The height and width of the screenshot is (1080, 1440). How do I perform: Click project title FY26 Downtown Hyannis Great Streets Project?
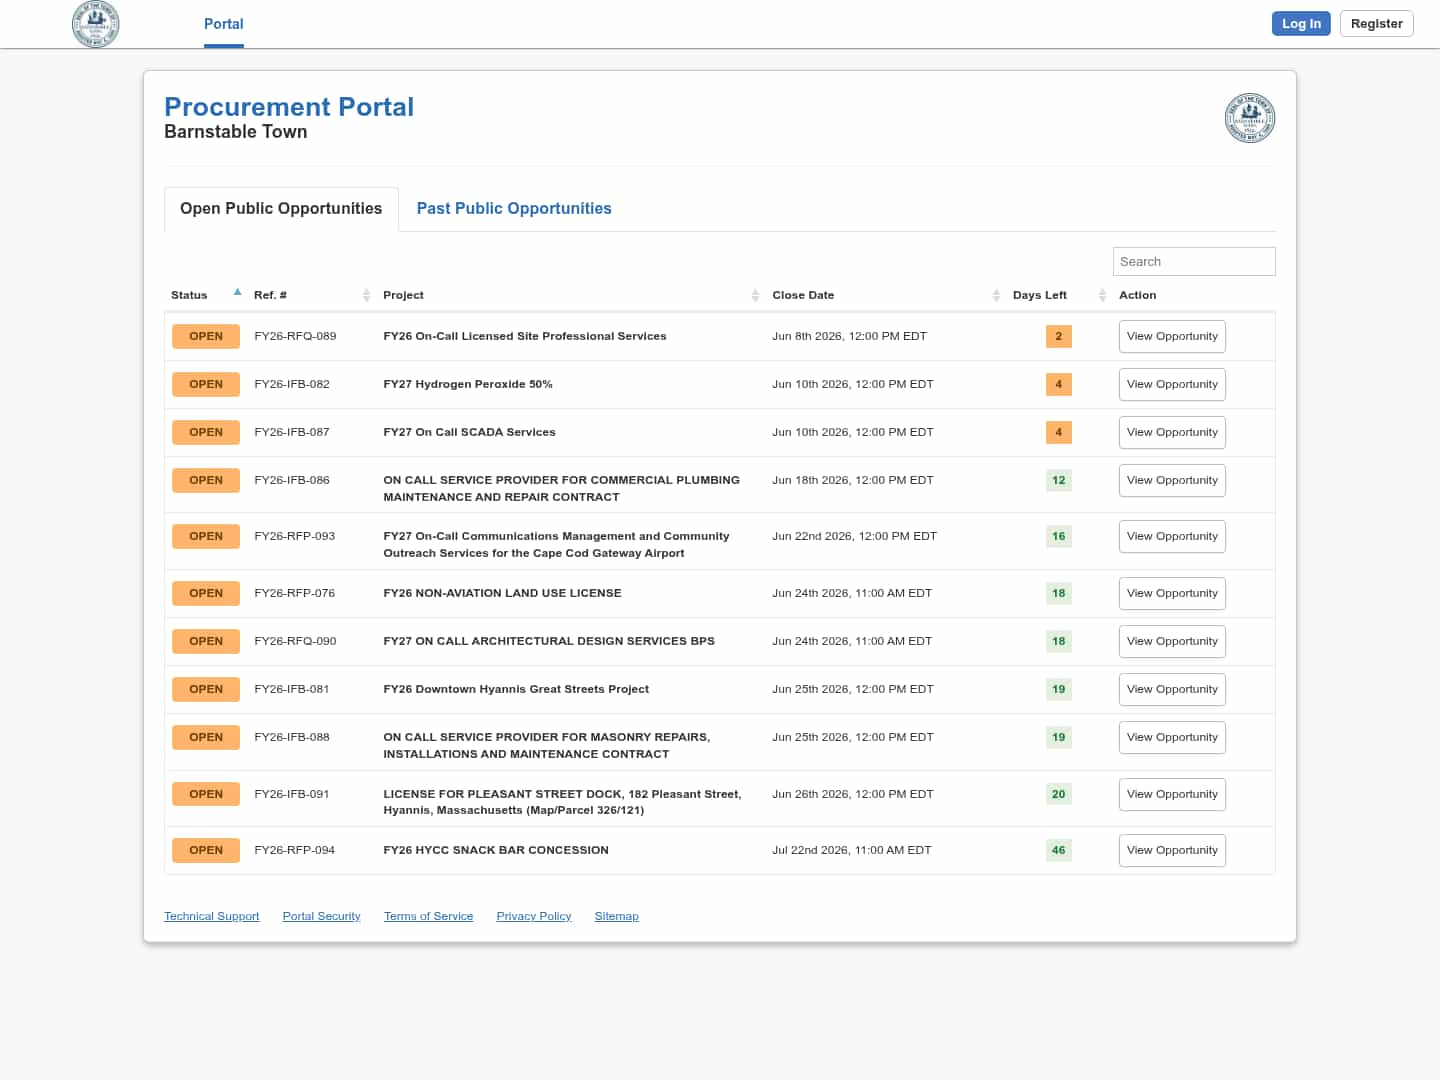[x=516, y=689]
